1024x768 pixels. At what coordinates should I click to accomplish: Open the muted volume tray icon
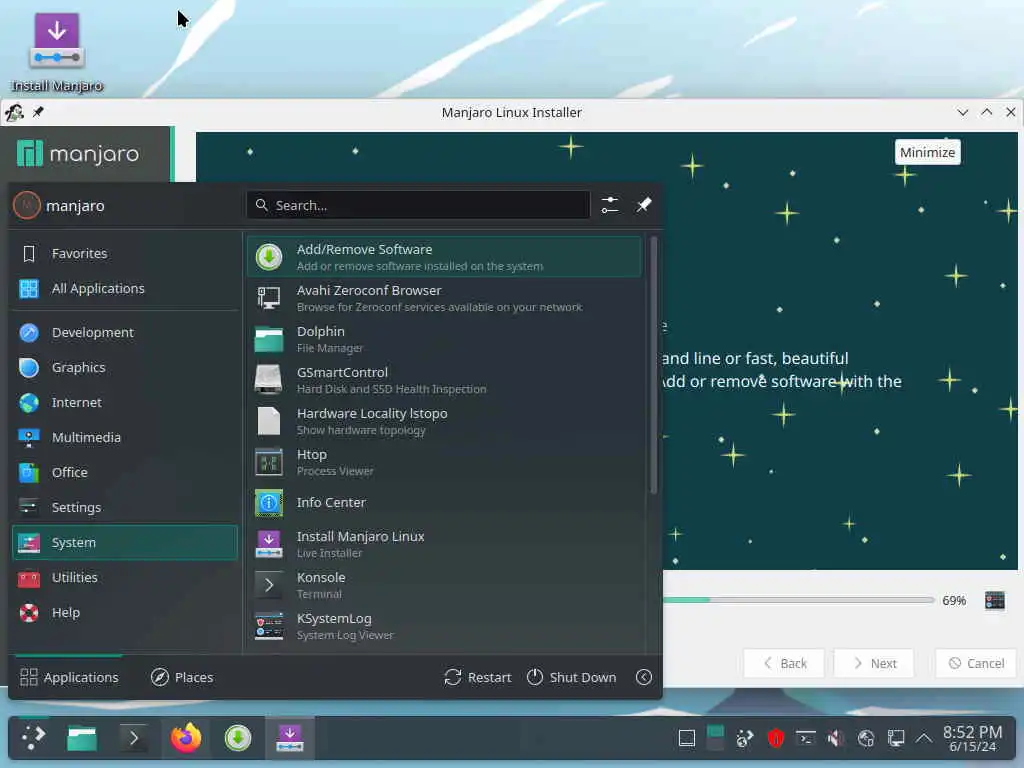tap(835, 739)
